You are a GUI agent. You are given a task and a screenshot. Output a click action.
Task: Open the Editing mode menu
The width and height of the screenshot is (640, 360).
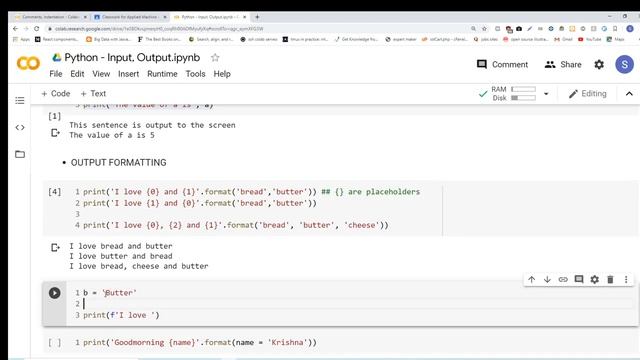tap(588, 94)
